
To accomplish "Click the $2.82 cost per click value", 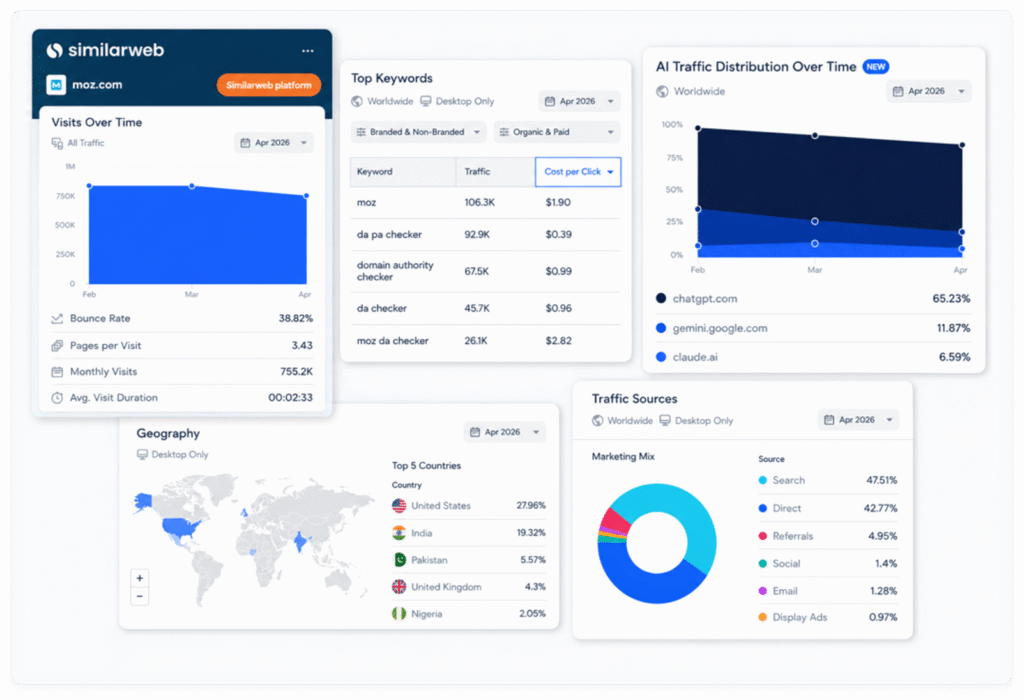I will click(x=558, y=341).
